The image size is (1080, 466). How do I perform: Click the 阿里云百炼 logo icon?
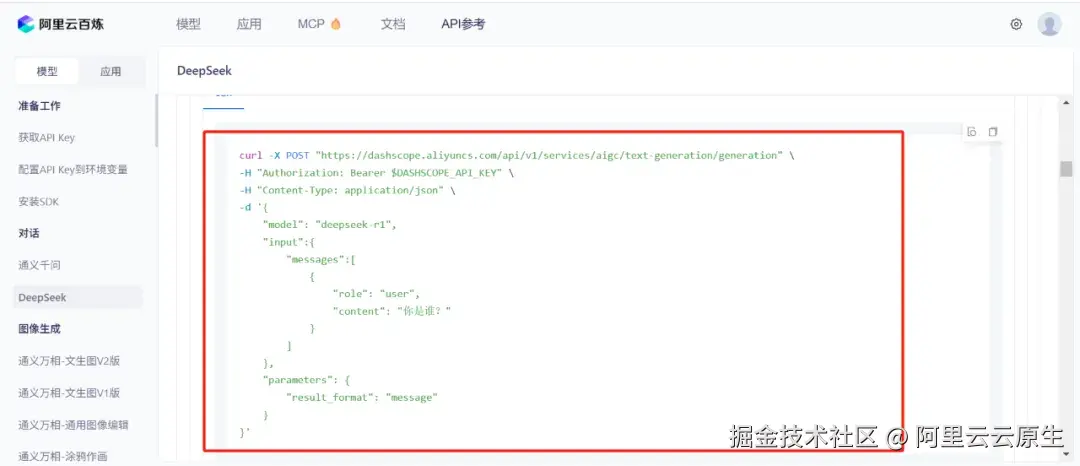[25, 24]
